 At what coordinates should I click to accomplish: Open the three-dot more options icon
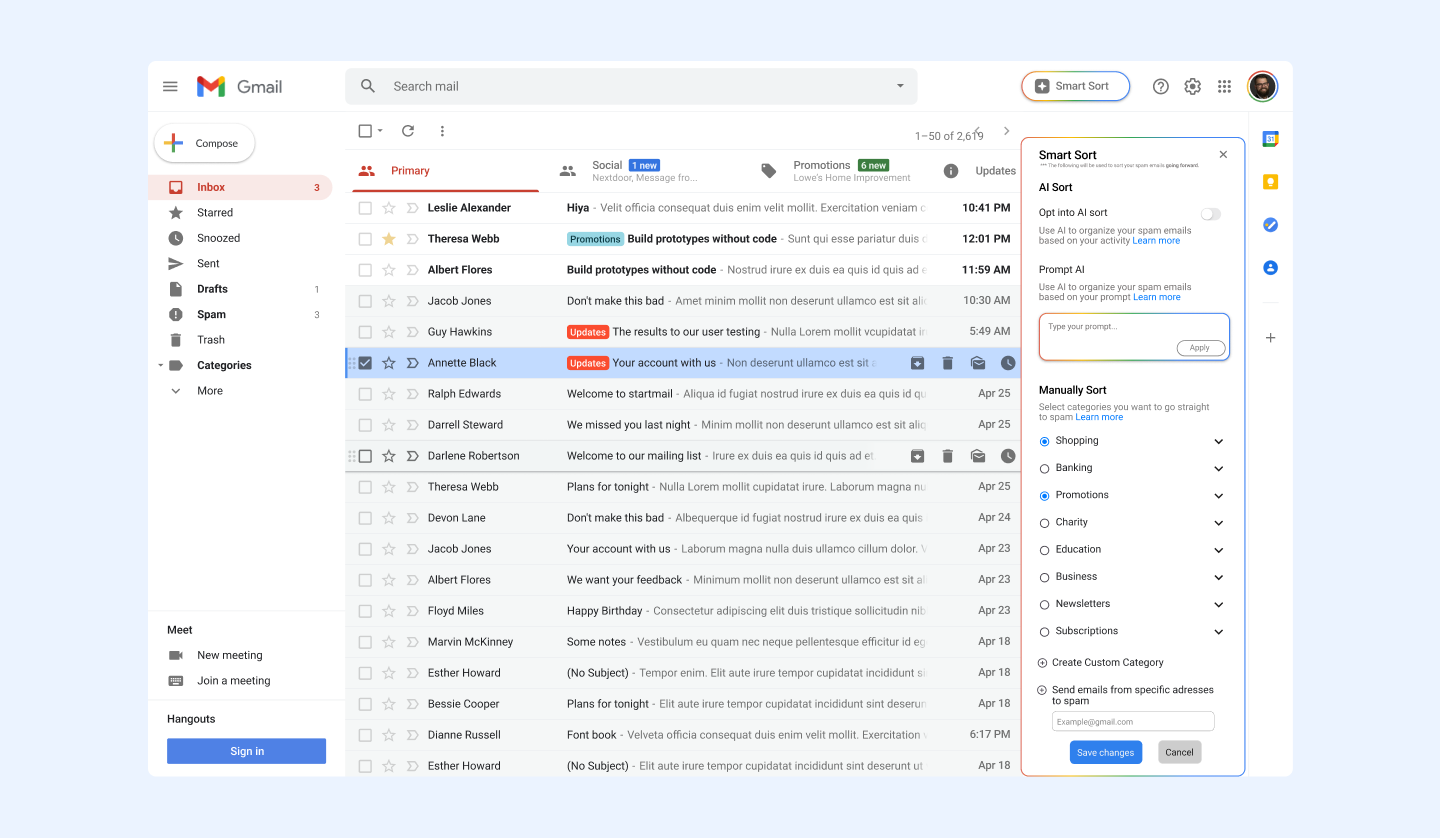click(x=442, y=131)
